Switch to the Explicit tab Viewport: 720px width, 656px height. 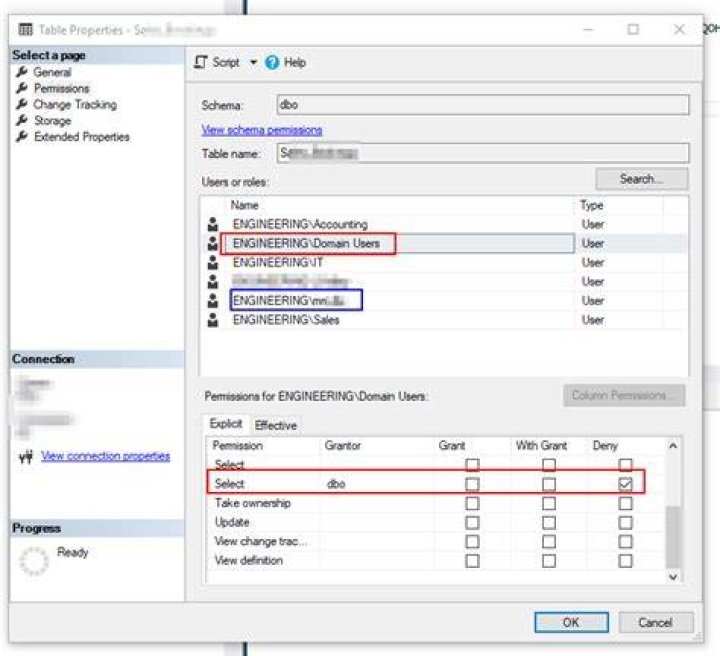pos(225,423)
